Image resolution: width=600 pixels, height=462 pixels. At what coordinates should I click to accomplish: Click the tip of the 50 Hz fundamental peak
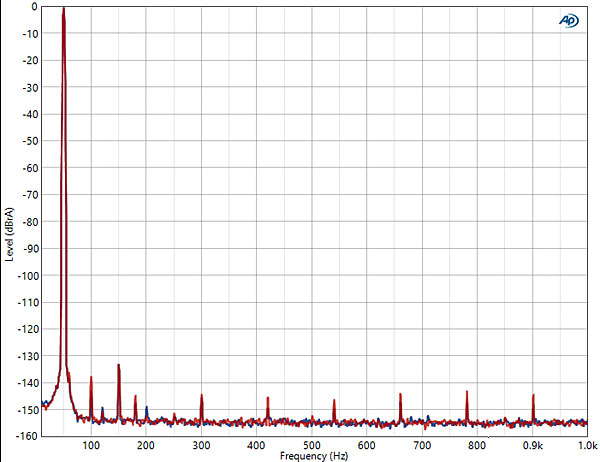click(64, 8)
